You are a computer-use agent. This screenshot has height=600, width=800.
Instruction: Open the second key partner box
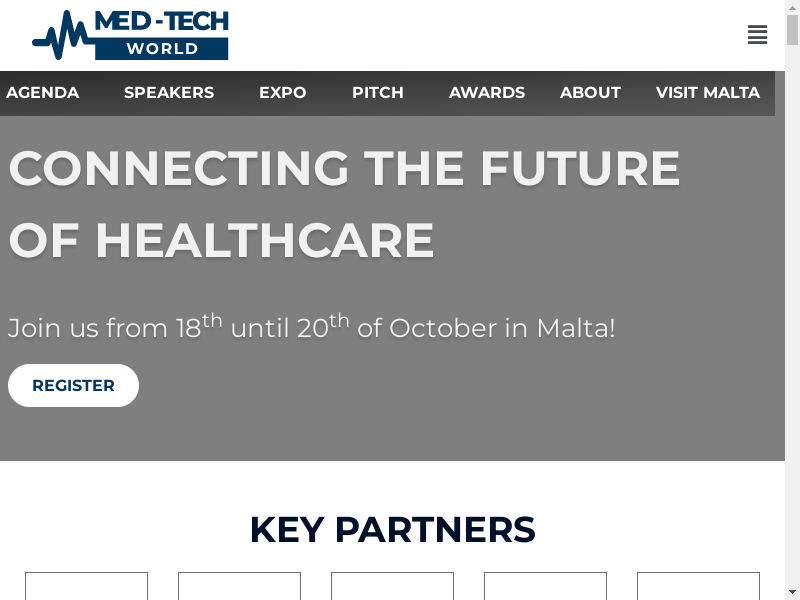pyautogui.click(x=239, y=586)
